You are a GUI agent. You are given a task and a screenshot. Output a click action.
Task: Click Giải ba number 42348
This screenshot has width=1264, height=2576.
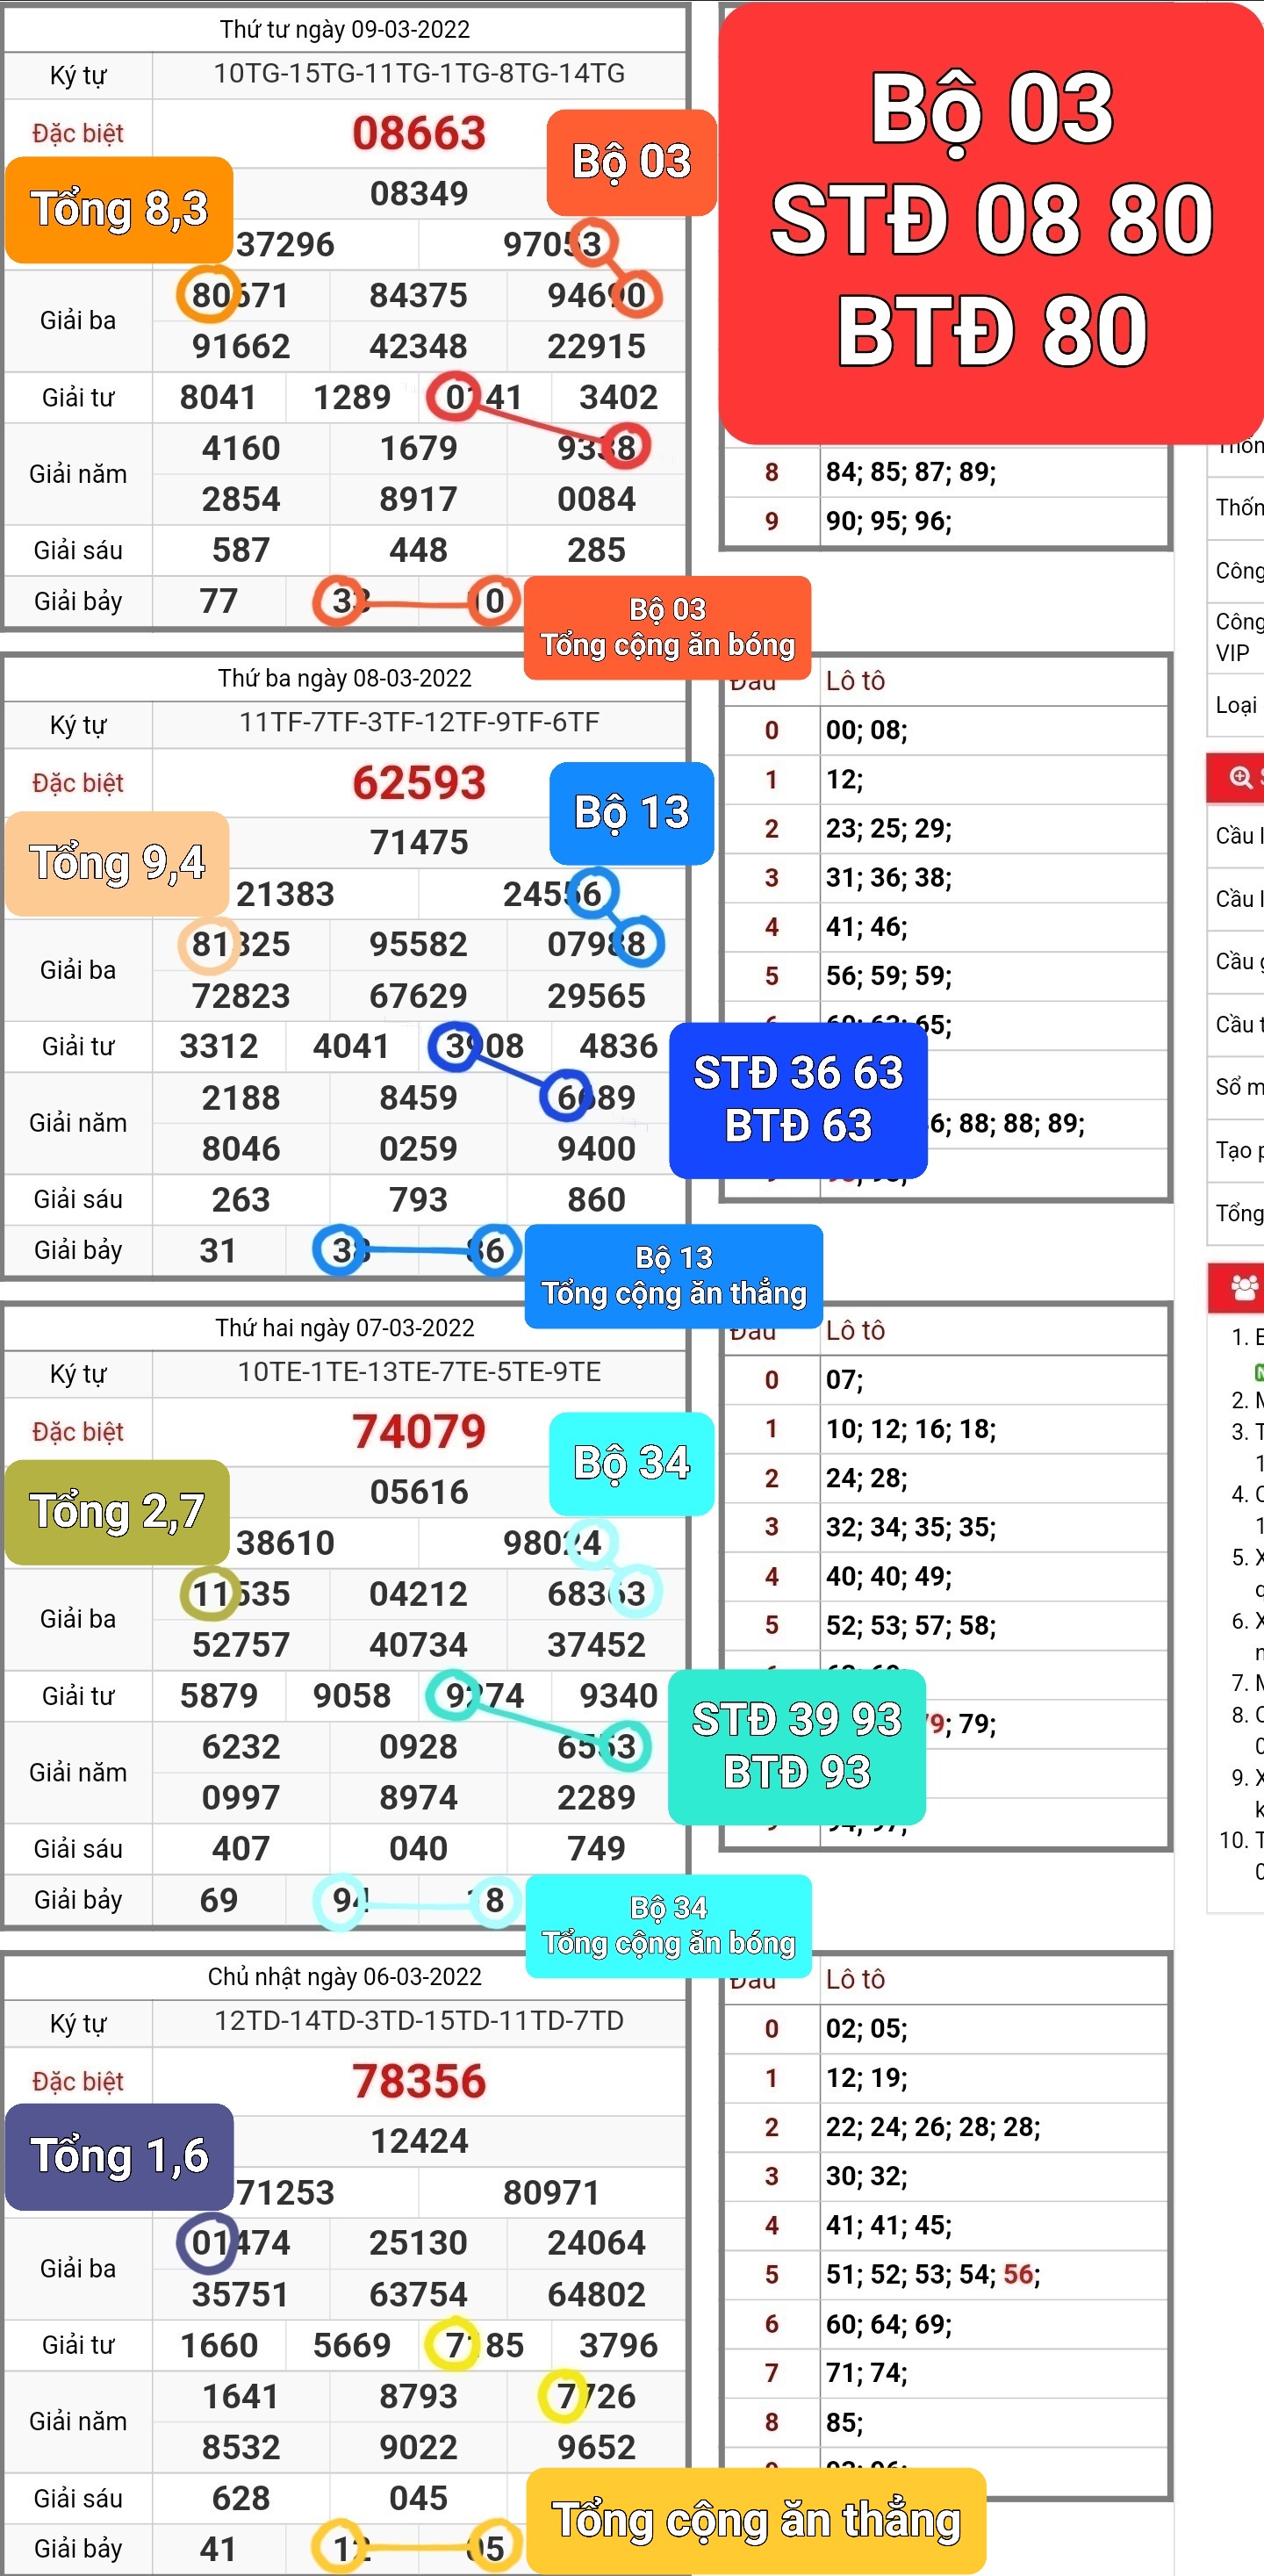418,346
